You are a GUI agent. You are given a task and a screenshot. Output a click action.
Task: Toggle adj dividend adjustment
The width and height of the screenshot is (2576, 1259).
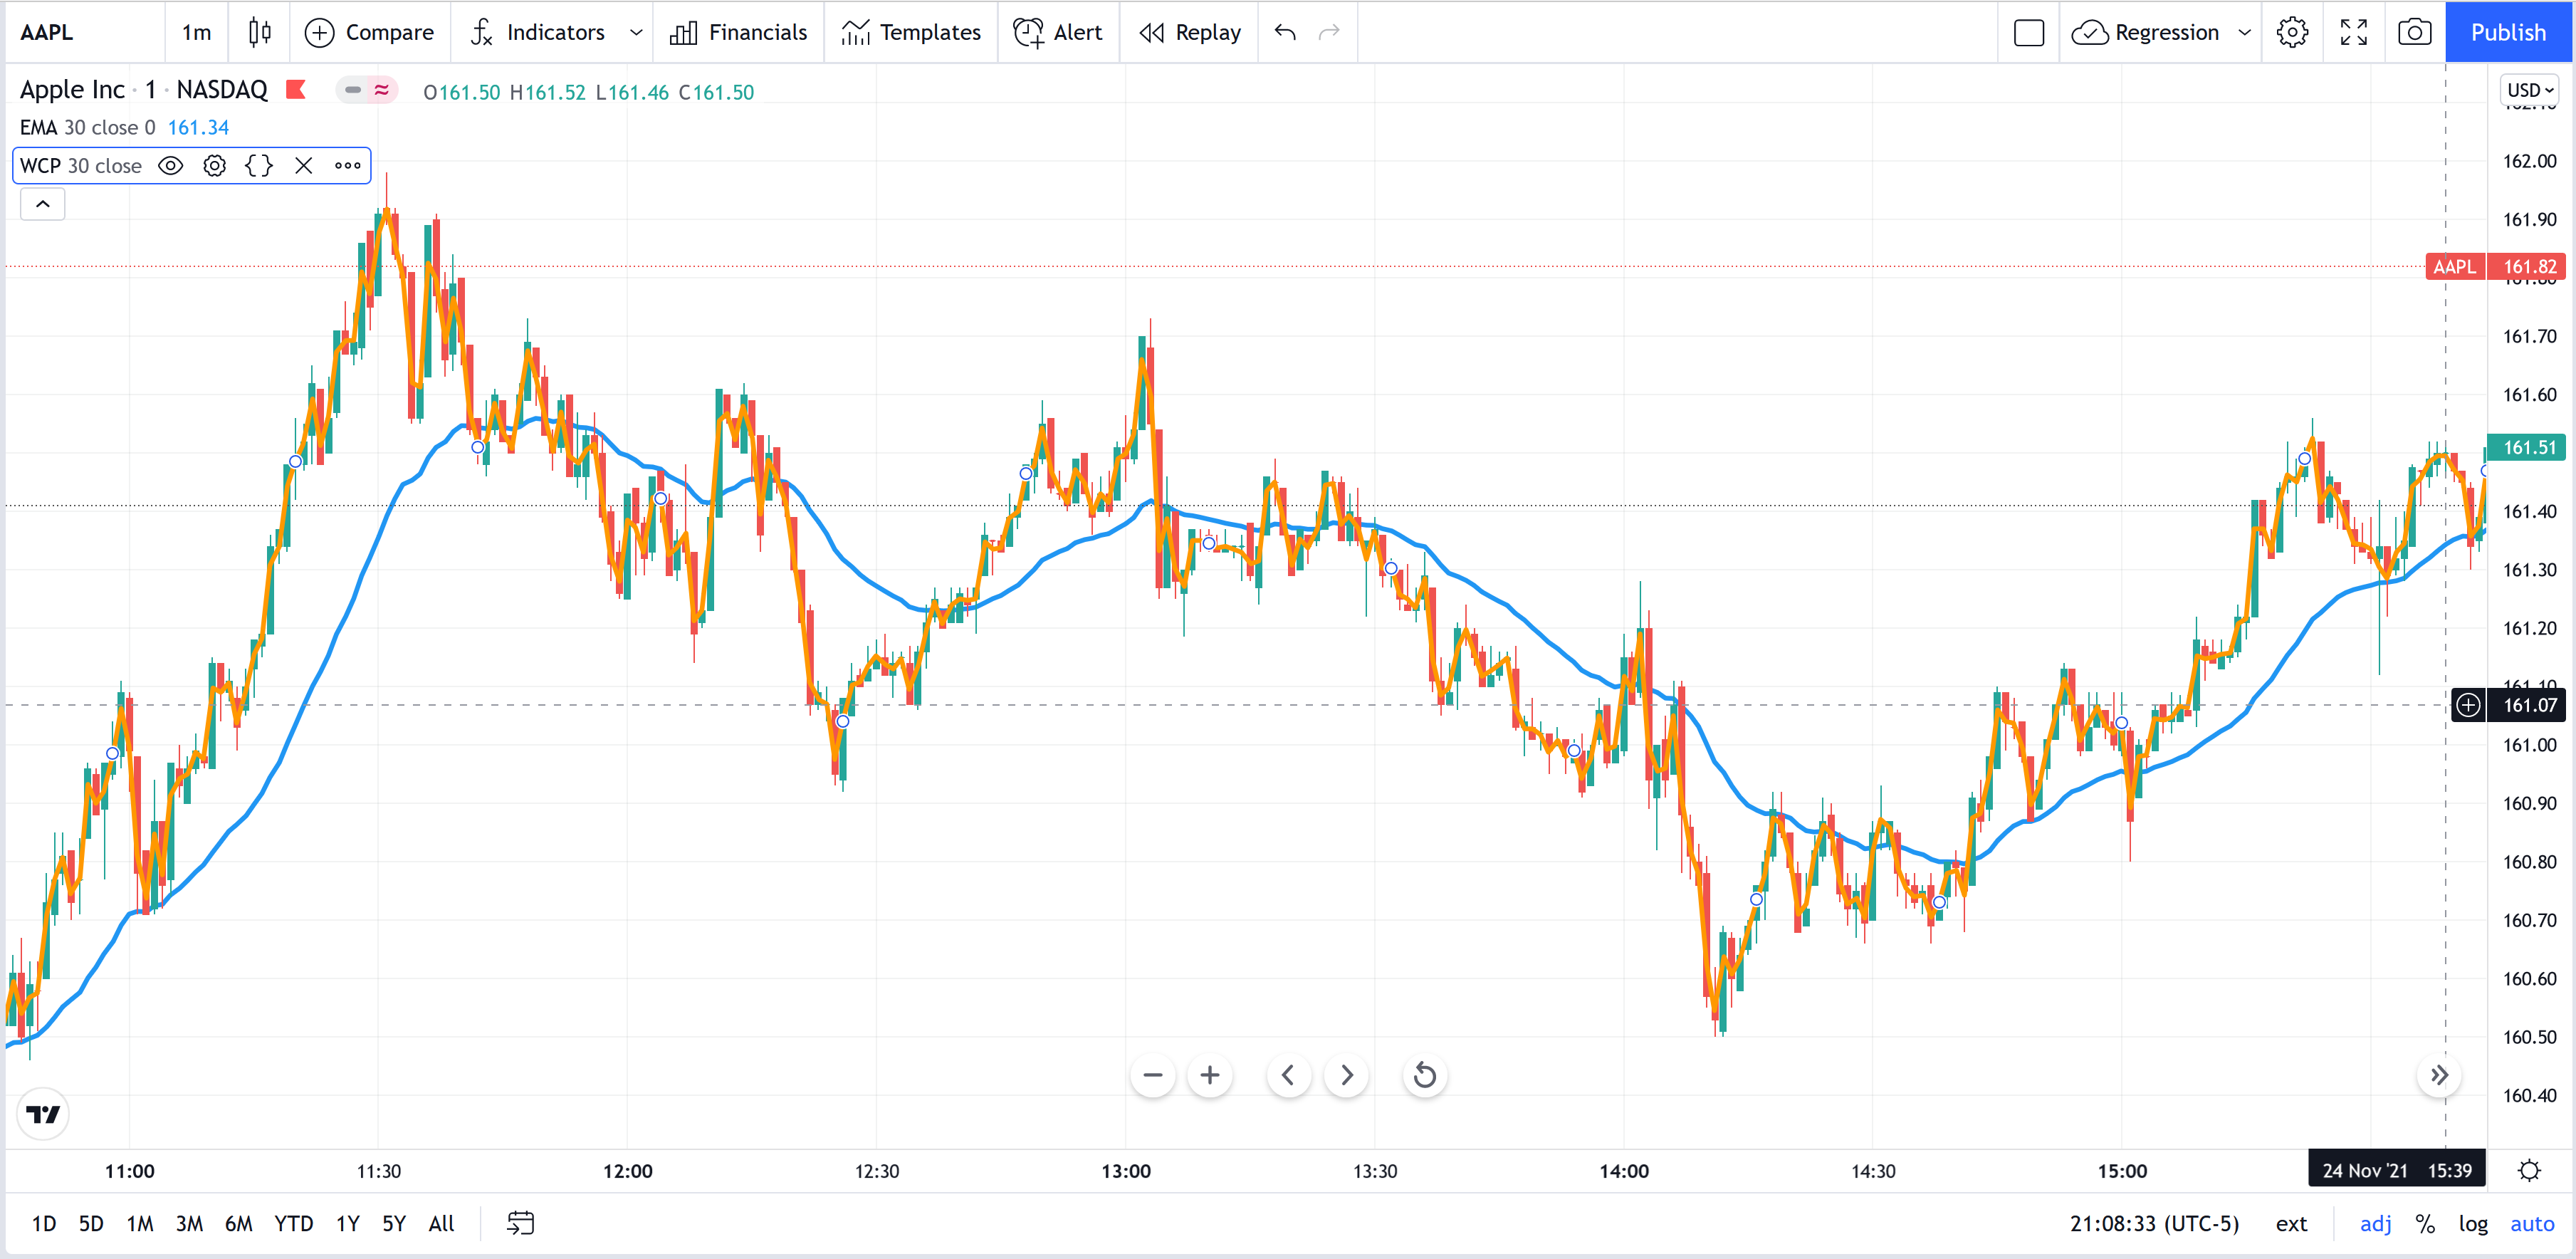[2376, 1224]
